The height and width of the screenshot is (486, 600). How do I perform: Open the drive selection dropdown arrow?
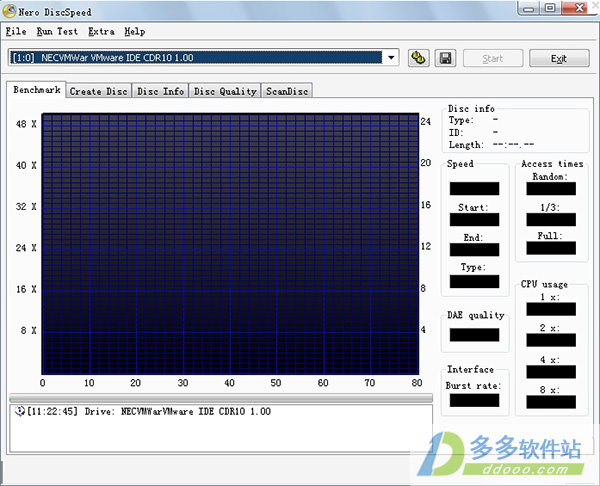coord(391,58)
